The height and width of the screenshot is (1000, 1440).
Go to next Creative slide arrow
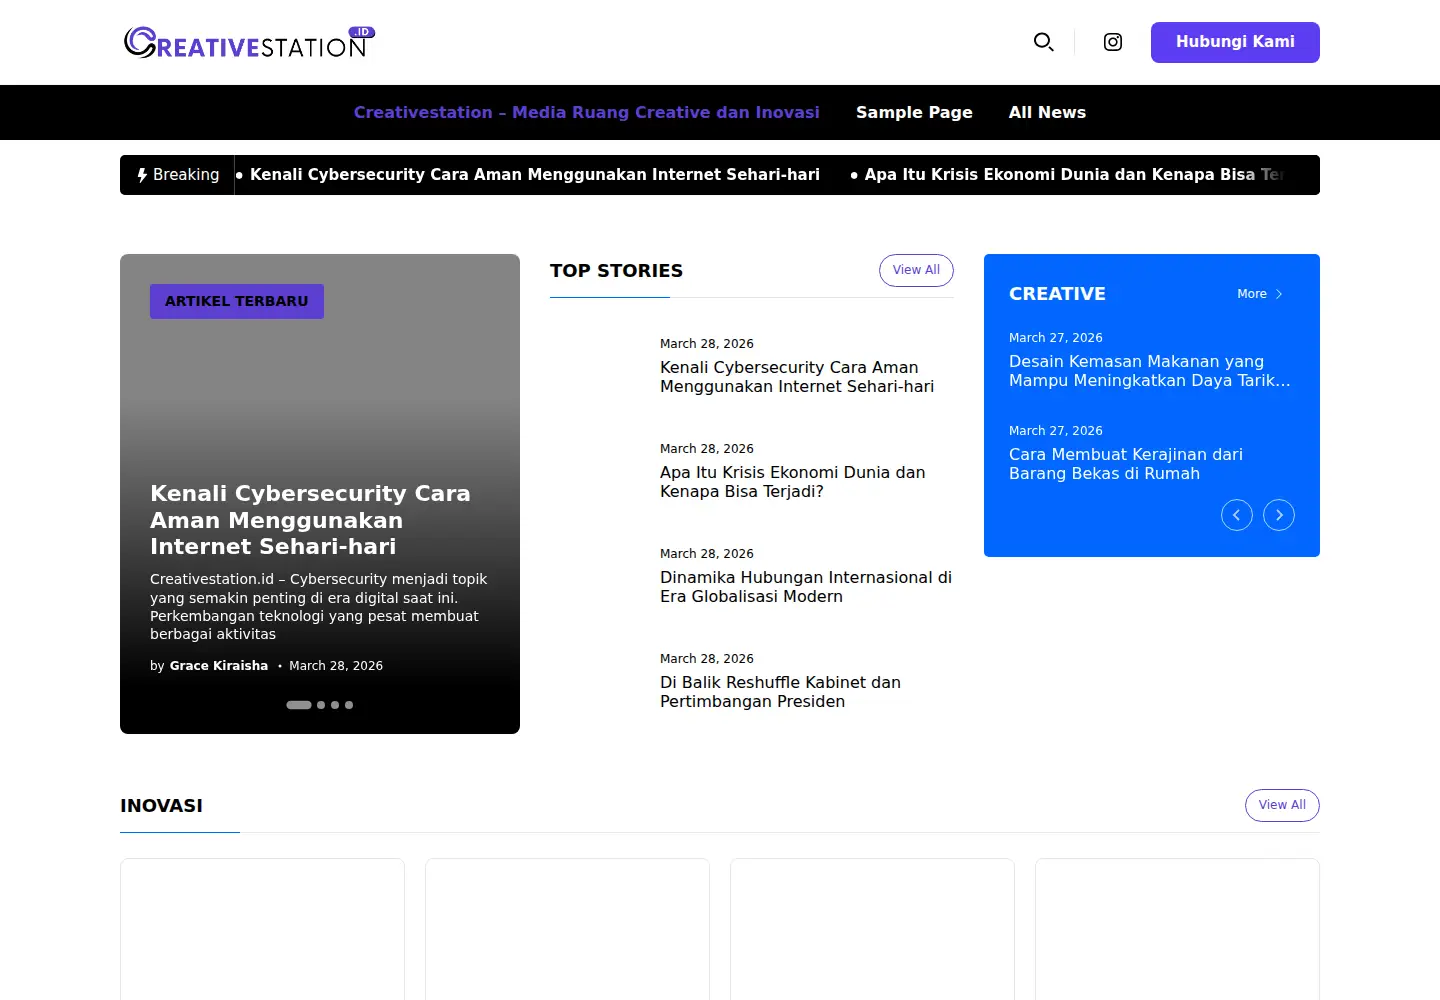click(1279, 515)
